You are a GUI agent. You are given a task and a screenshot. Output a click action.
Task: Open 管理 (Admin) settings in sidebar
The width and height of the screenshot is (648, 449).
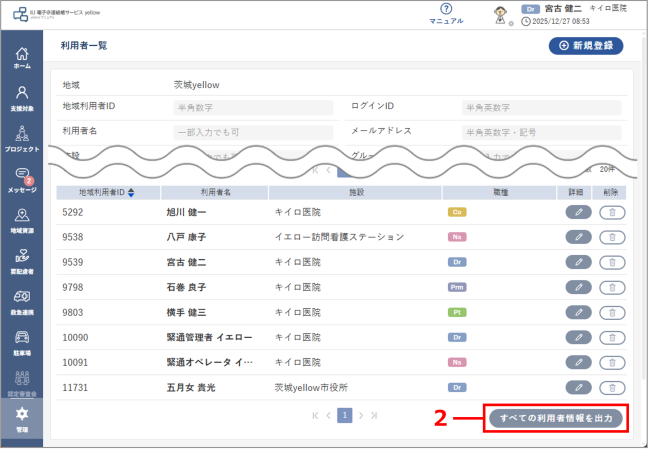[22, 418]
